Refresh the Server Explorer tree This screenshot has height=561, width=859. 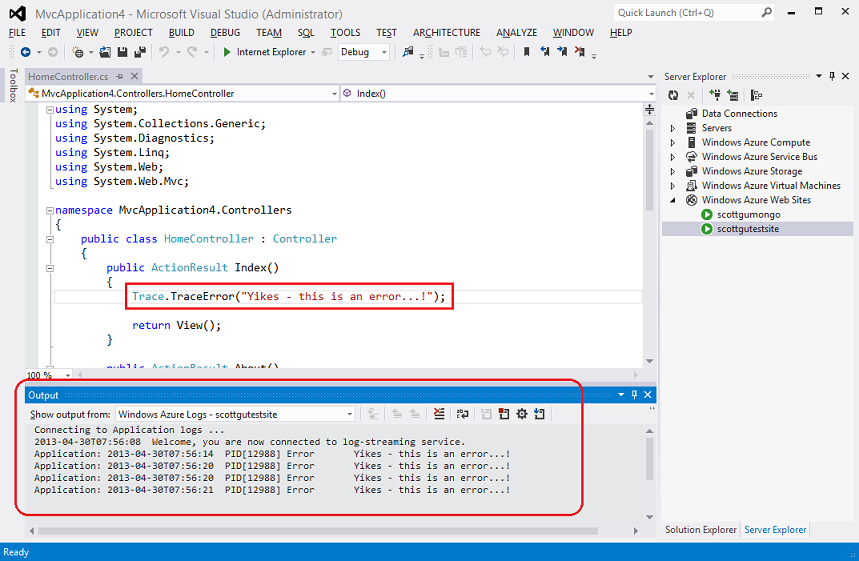tap(673, 95)
